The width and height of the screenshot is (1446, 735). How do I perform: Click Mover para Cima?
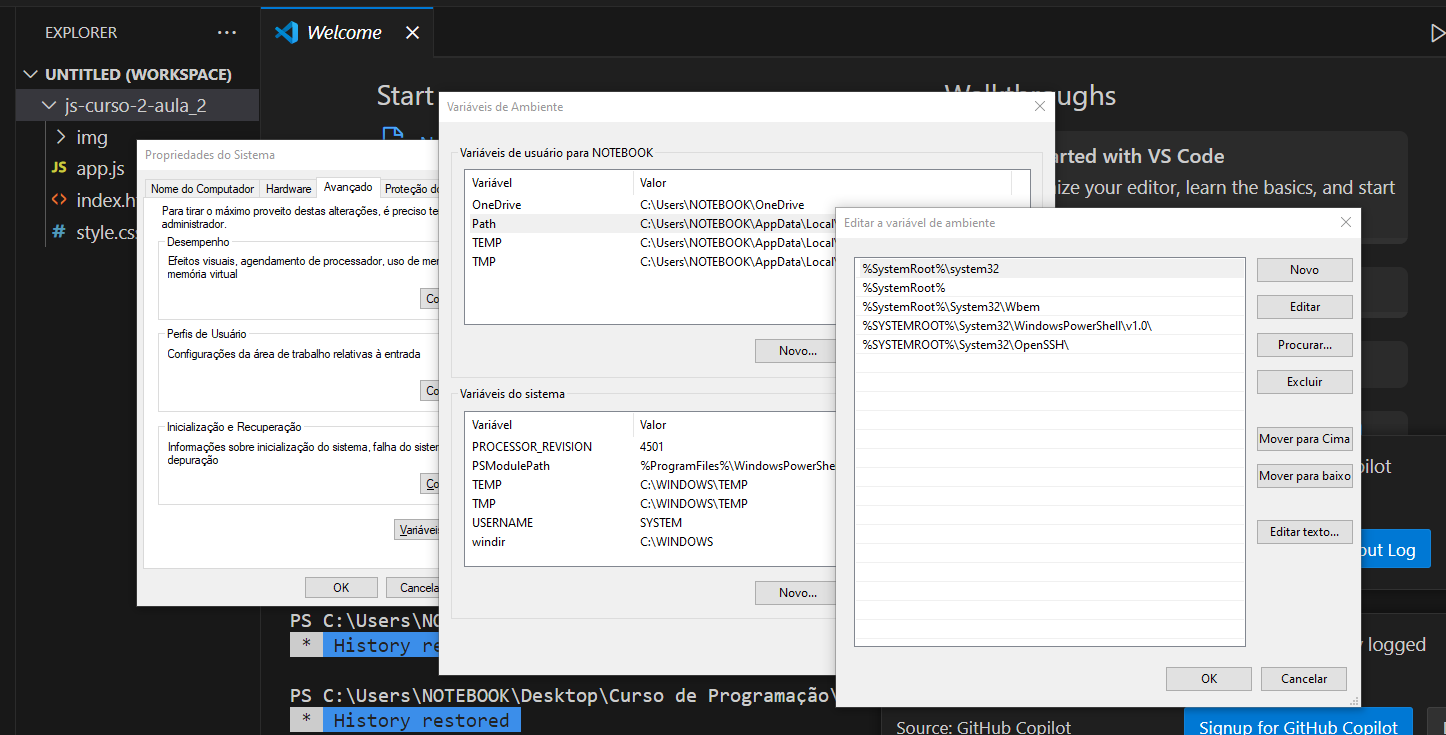pyautogui.click(x=1305, y=439)
